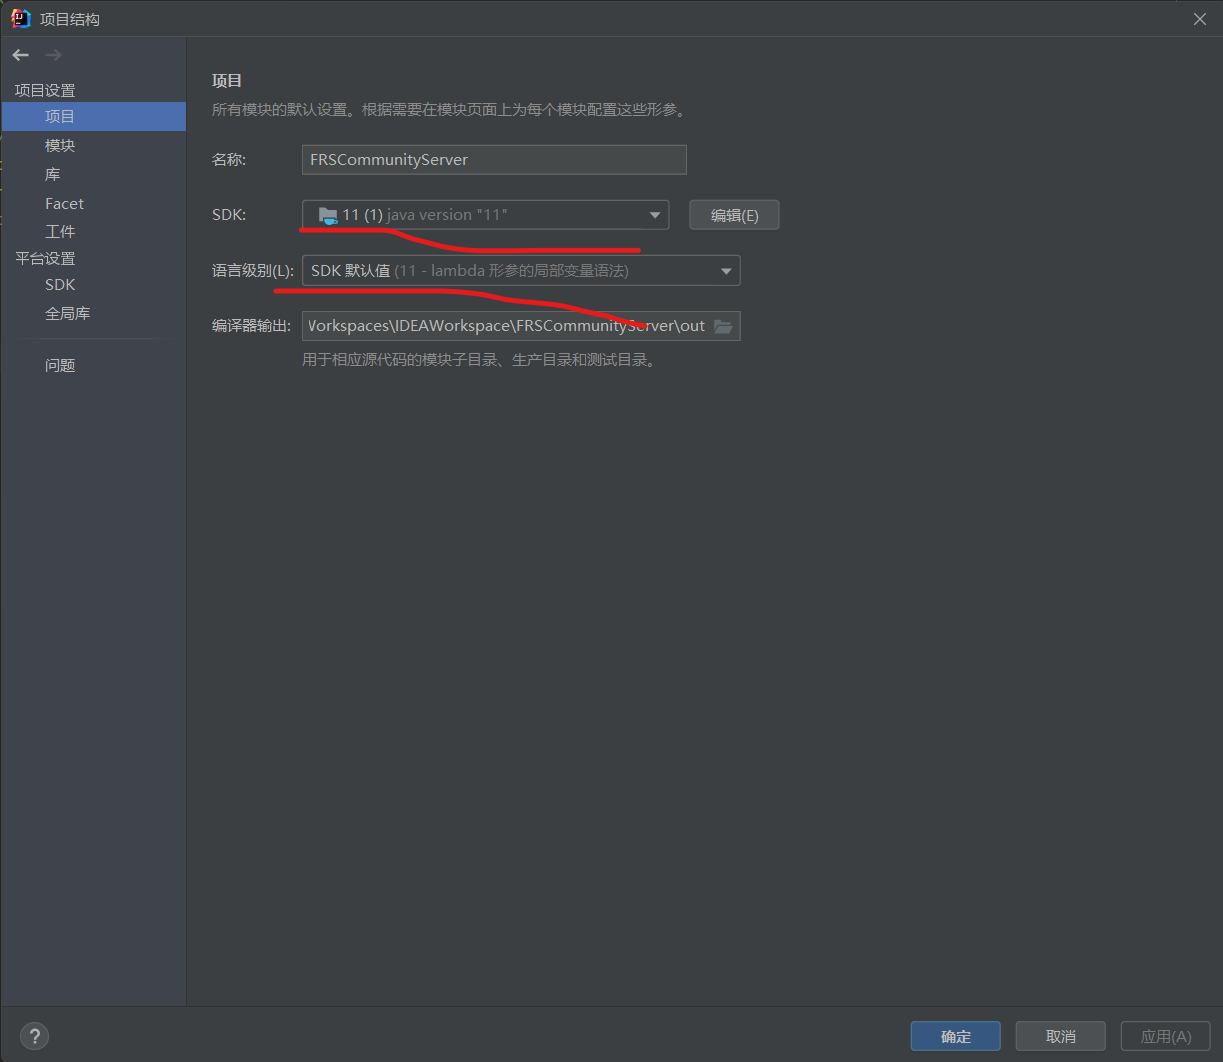Click the forward navigation arrow

point(53,55)
